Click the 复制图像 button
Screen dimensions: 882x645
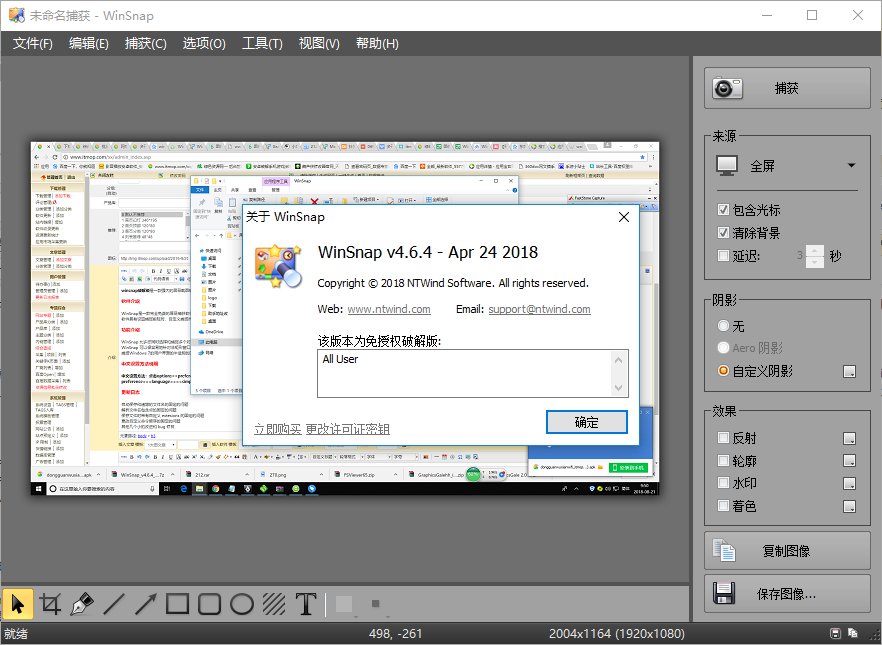coord(787,551)
